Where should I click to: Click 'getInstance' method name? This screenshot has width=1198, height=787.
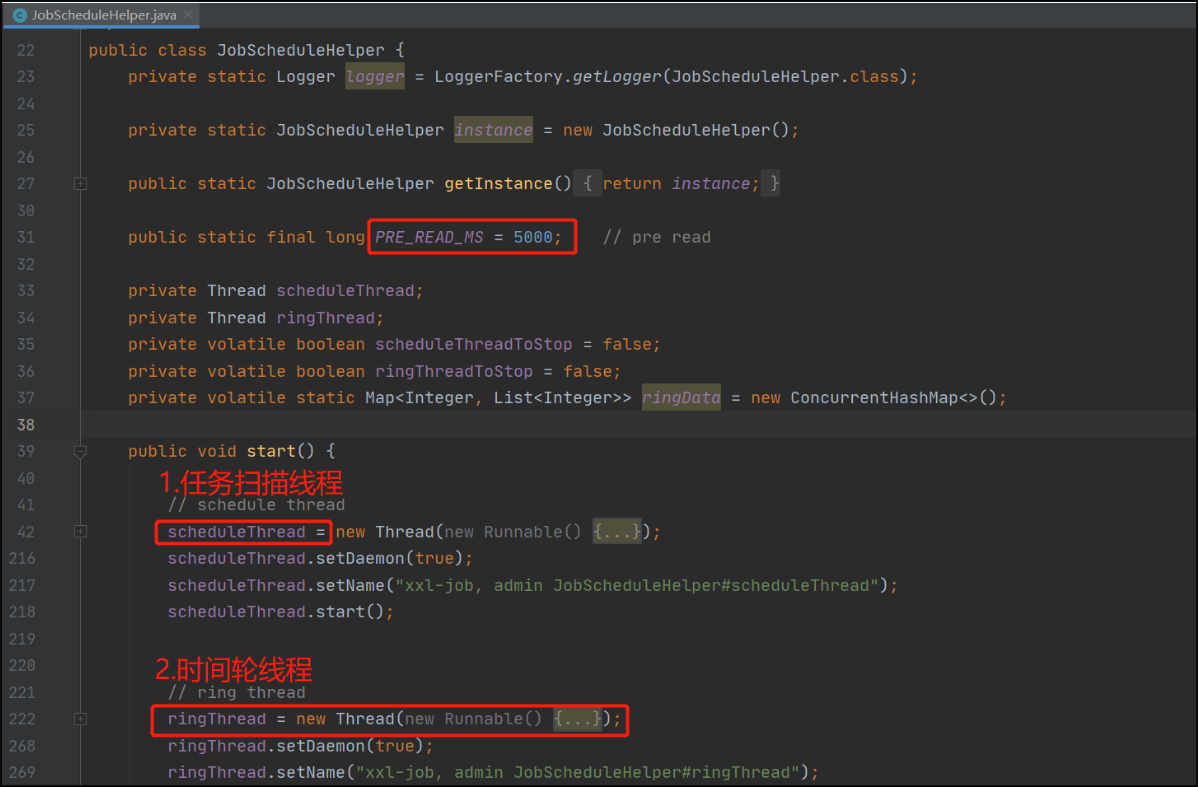[x=498, y=183]
